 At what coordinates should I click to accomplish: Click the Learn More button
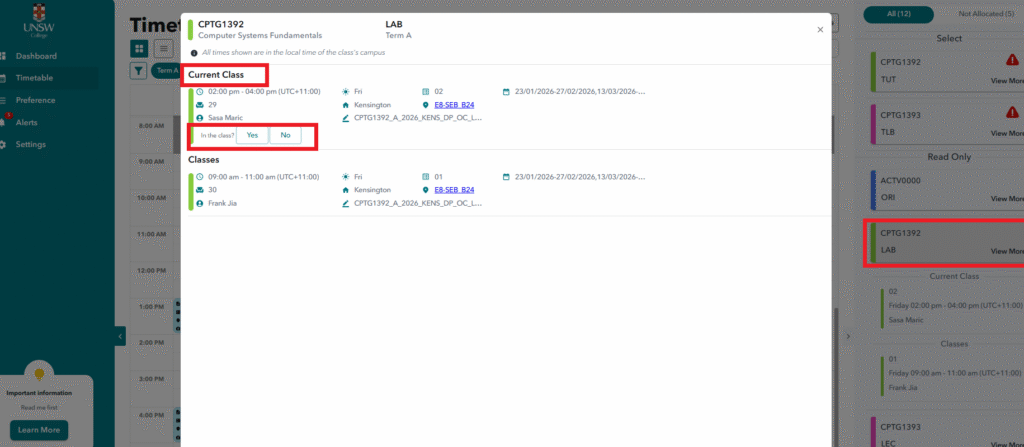coord(39,430)
